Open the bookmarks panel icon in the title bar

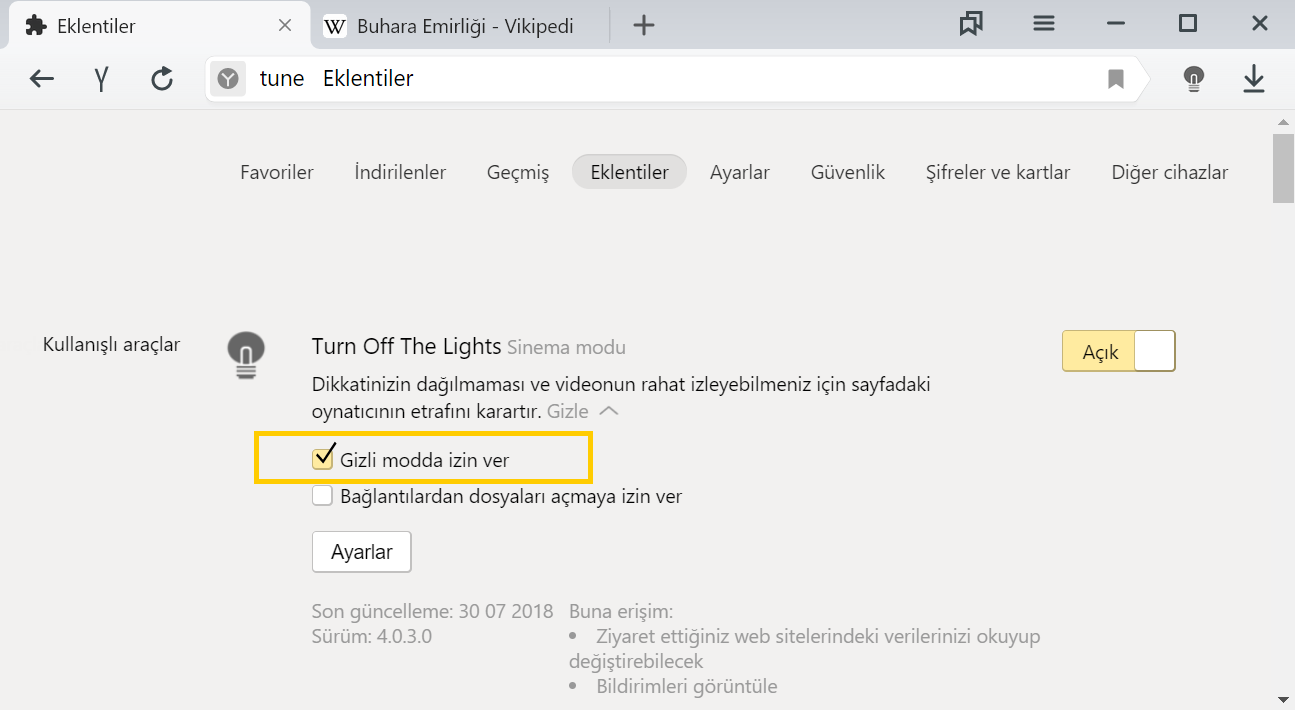coord(970,24)
